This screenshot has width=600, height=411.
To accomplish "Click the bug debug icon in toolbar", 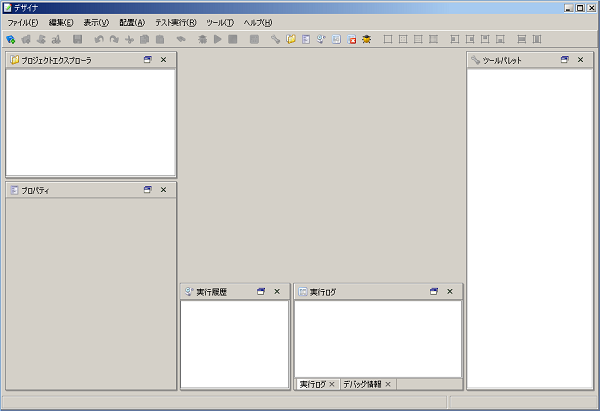I will (x=203, y=39).
